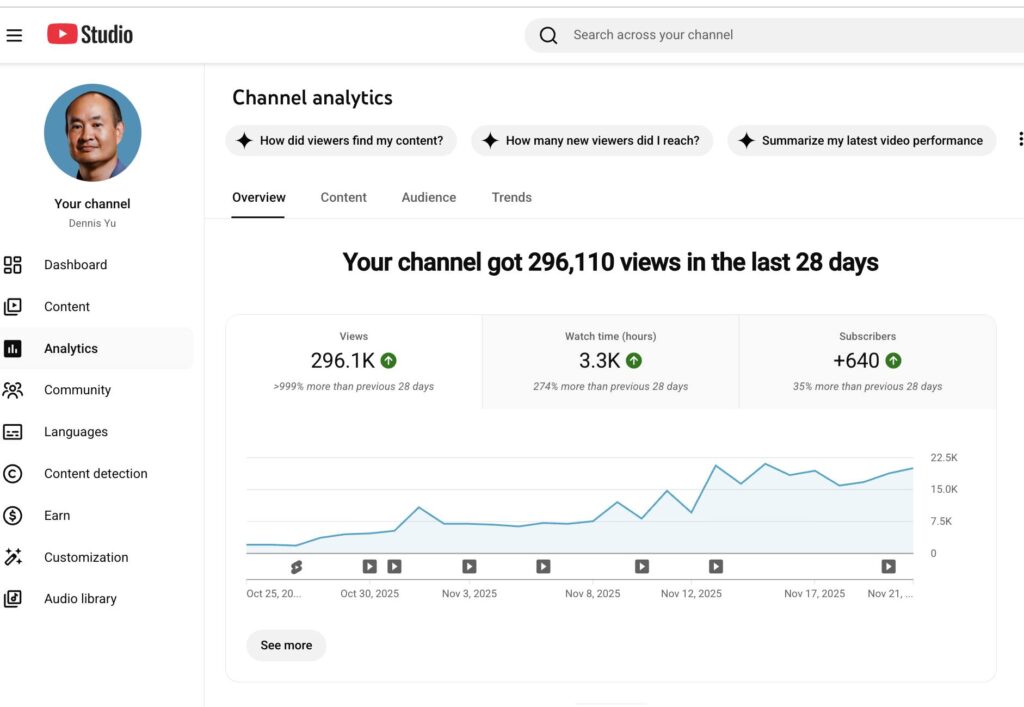Viewport: 1024px width, 707px height.
Task: Open Community section icon
Action: tap(13, 390)
